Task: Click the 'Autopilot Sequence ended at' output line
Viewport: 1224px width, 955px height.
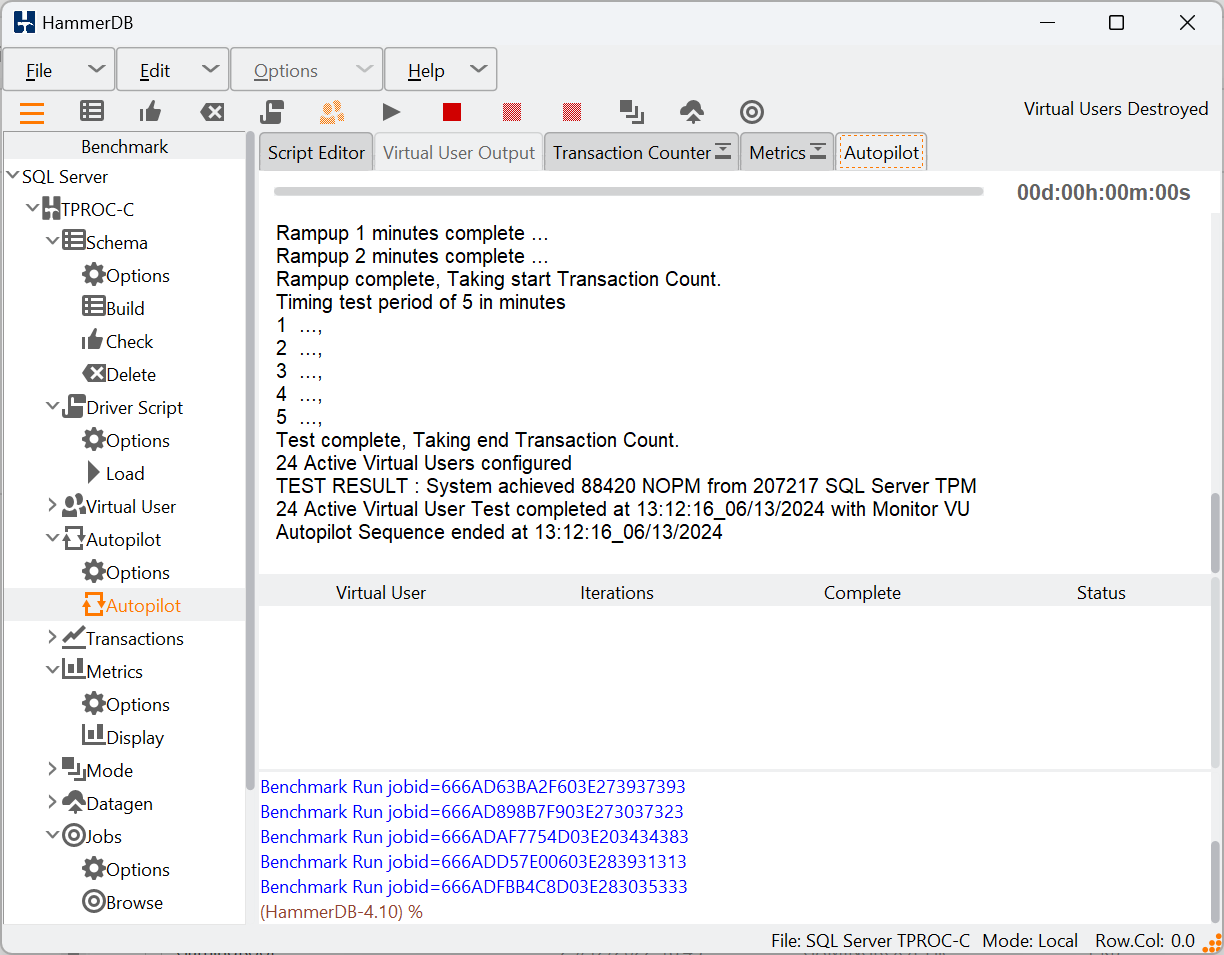Action: [499, 532]
